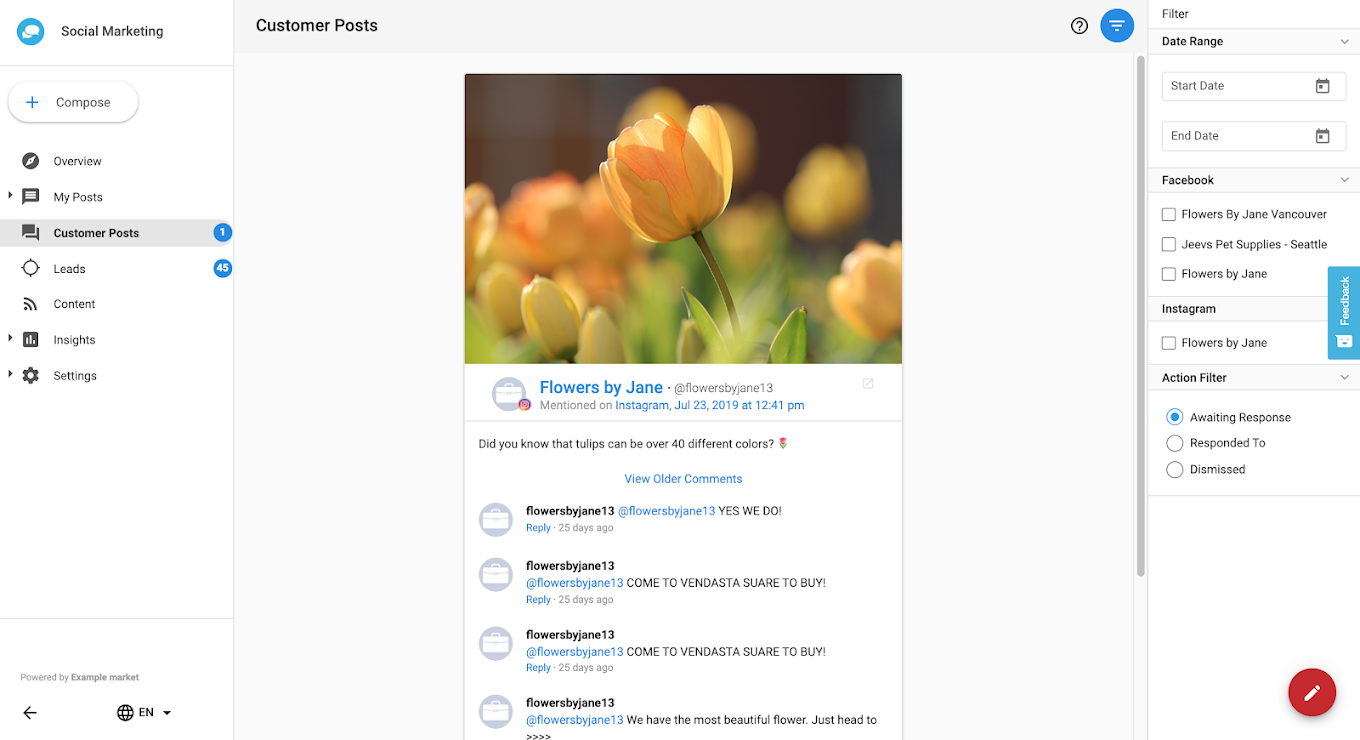The image size is (1360, 740).
Task: Enable Jeevs Pet Supplies - Seattle filter
Action: coord(1168,244)
